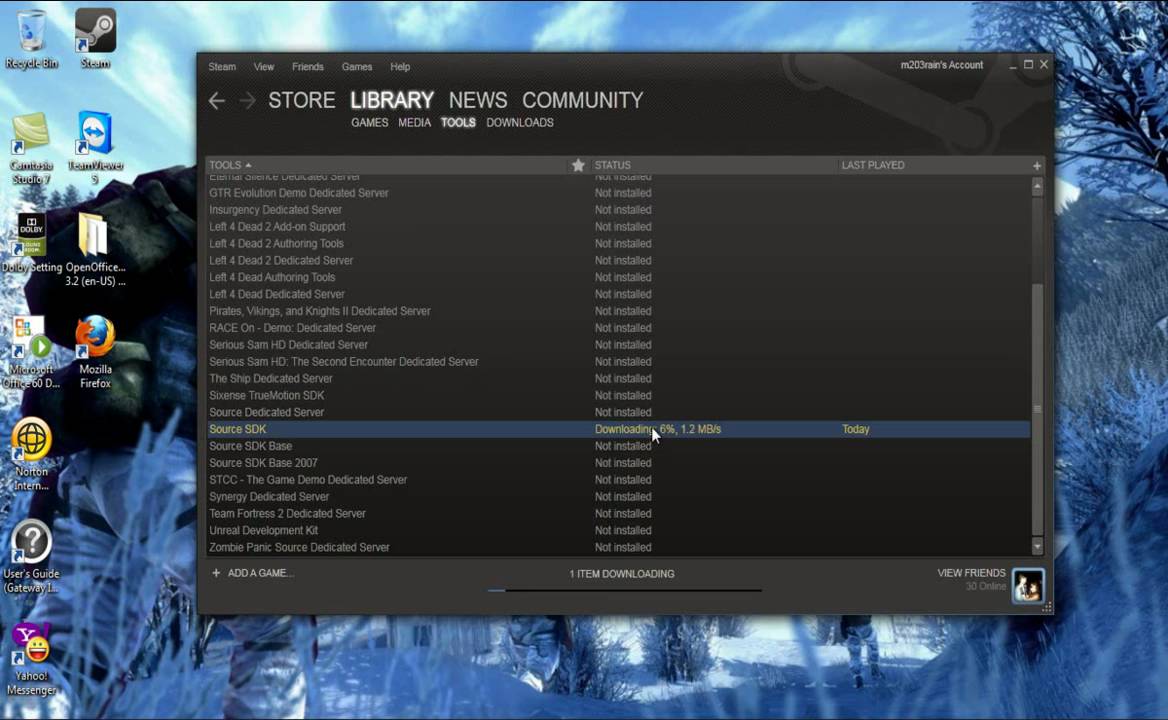Select The Ship Dedicated Server
This screenshot has height=720, width=1168.
click(618, 379)
